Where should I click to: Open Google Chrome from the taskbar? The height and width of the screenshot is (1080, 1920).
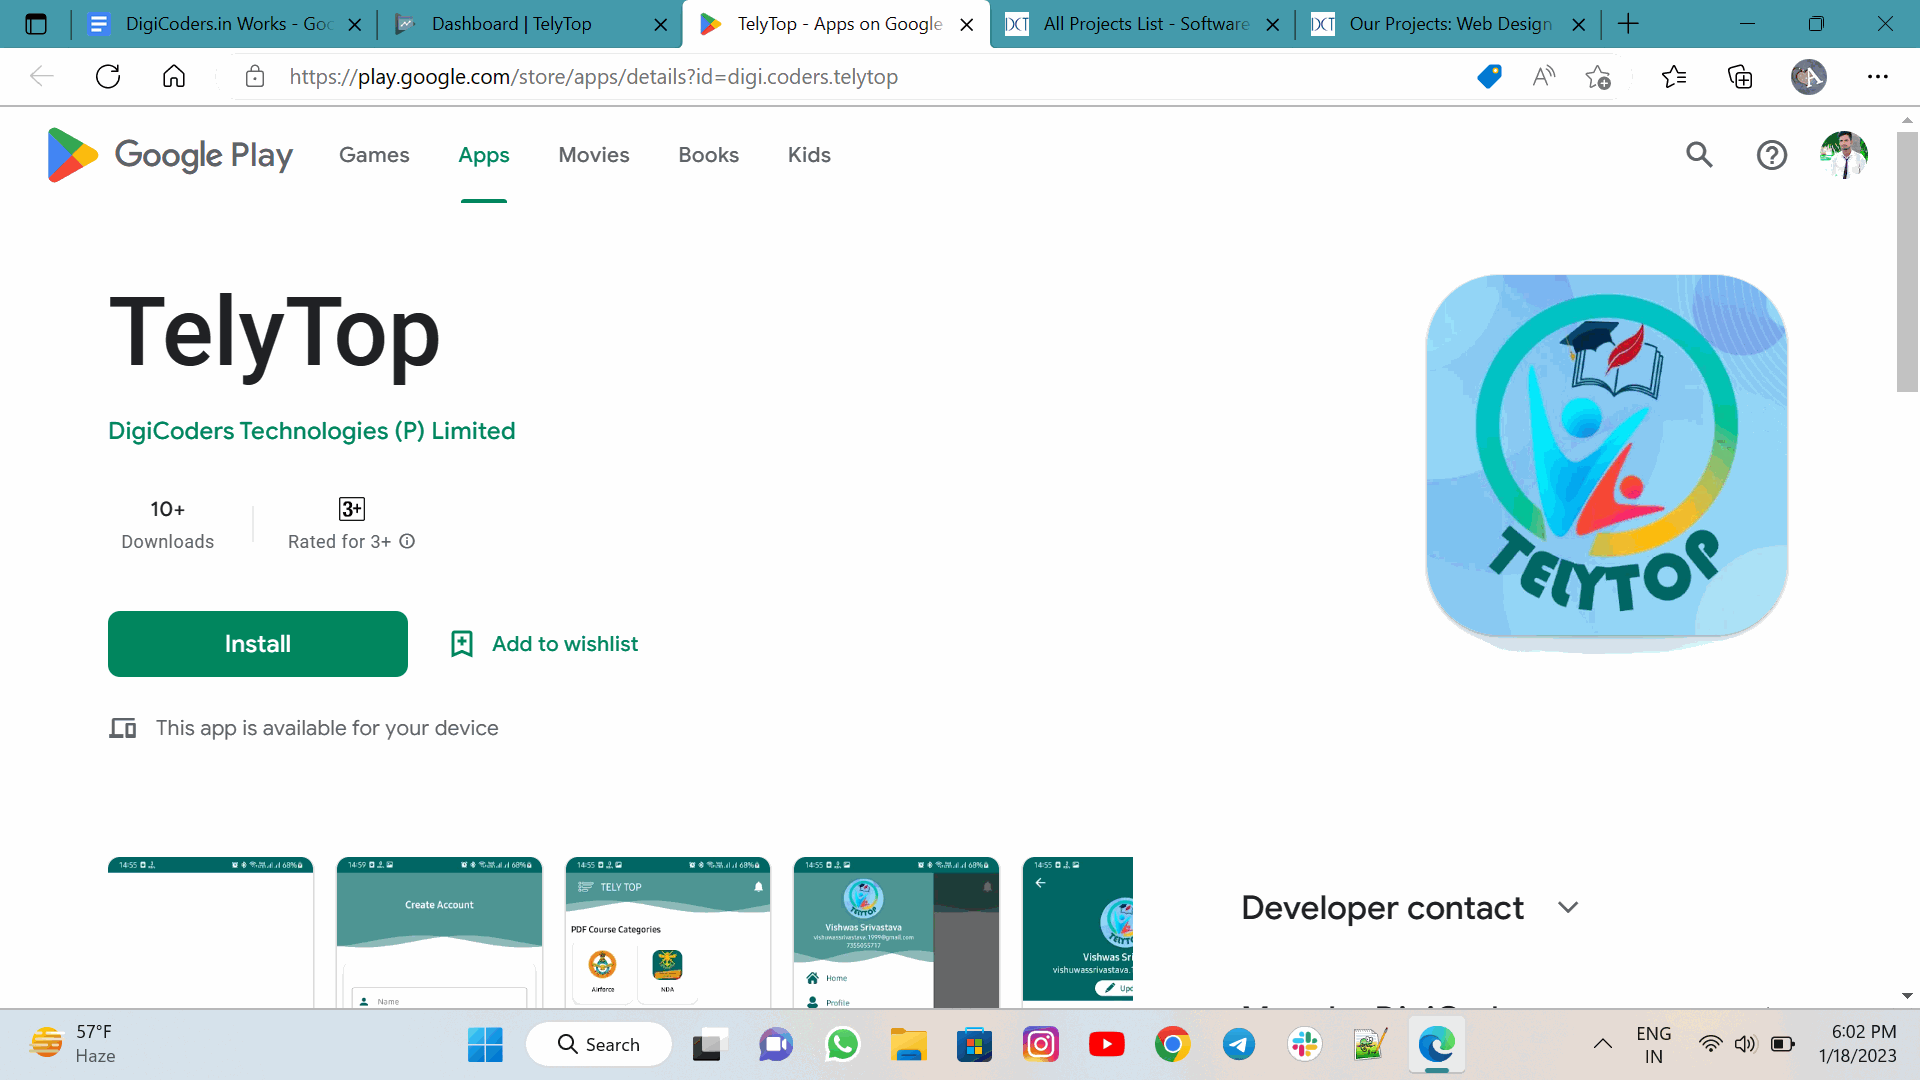click(1173, 1045)
